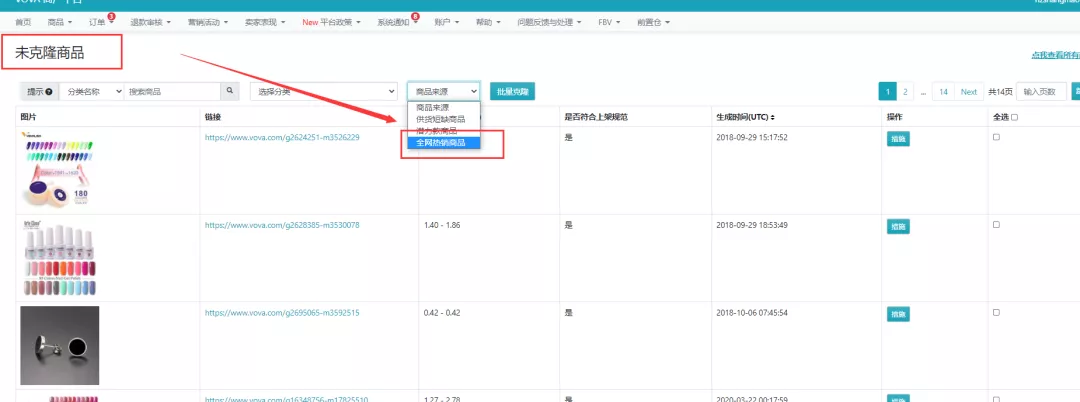This screenshot has width=1080, height=402.
Task: Expand the 卖家表现 navbar menu
Action: [x=264, y=22]
